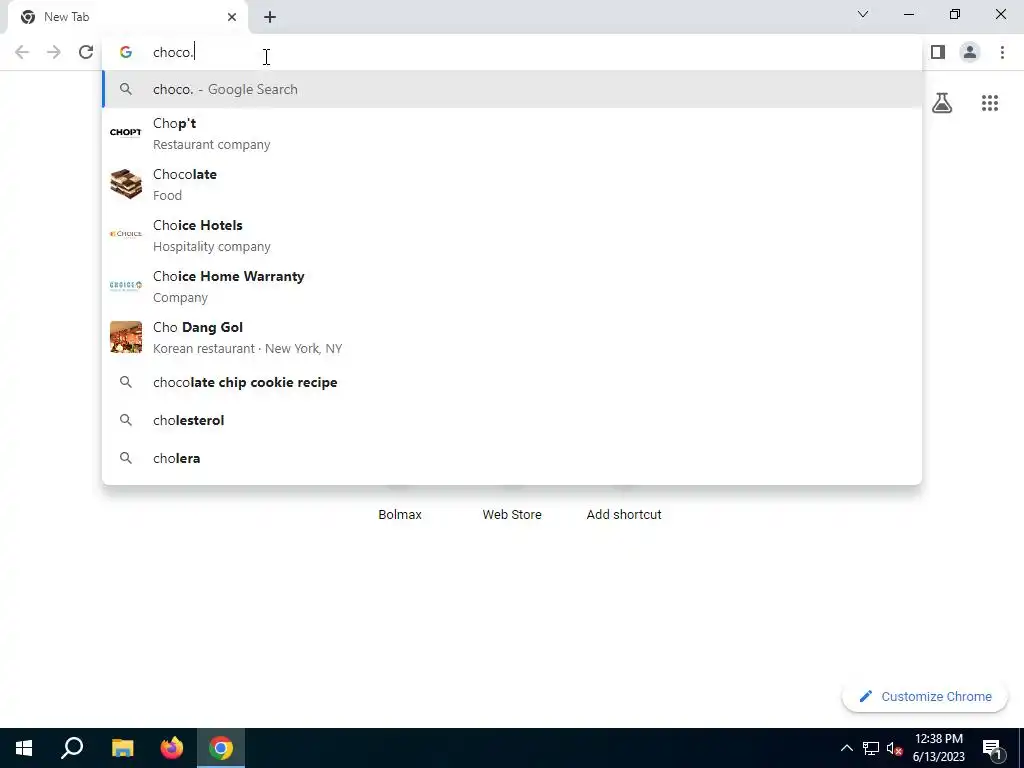Select 'choco. - Google Search' suggestion

click(512, 89)
